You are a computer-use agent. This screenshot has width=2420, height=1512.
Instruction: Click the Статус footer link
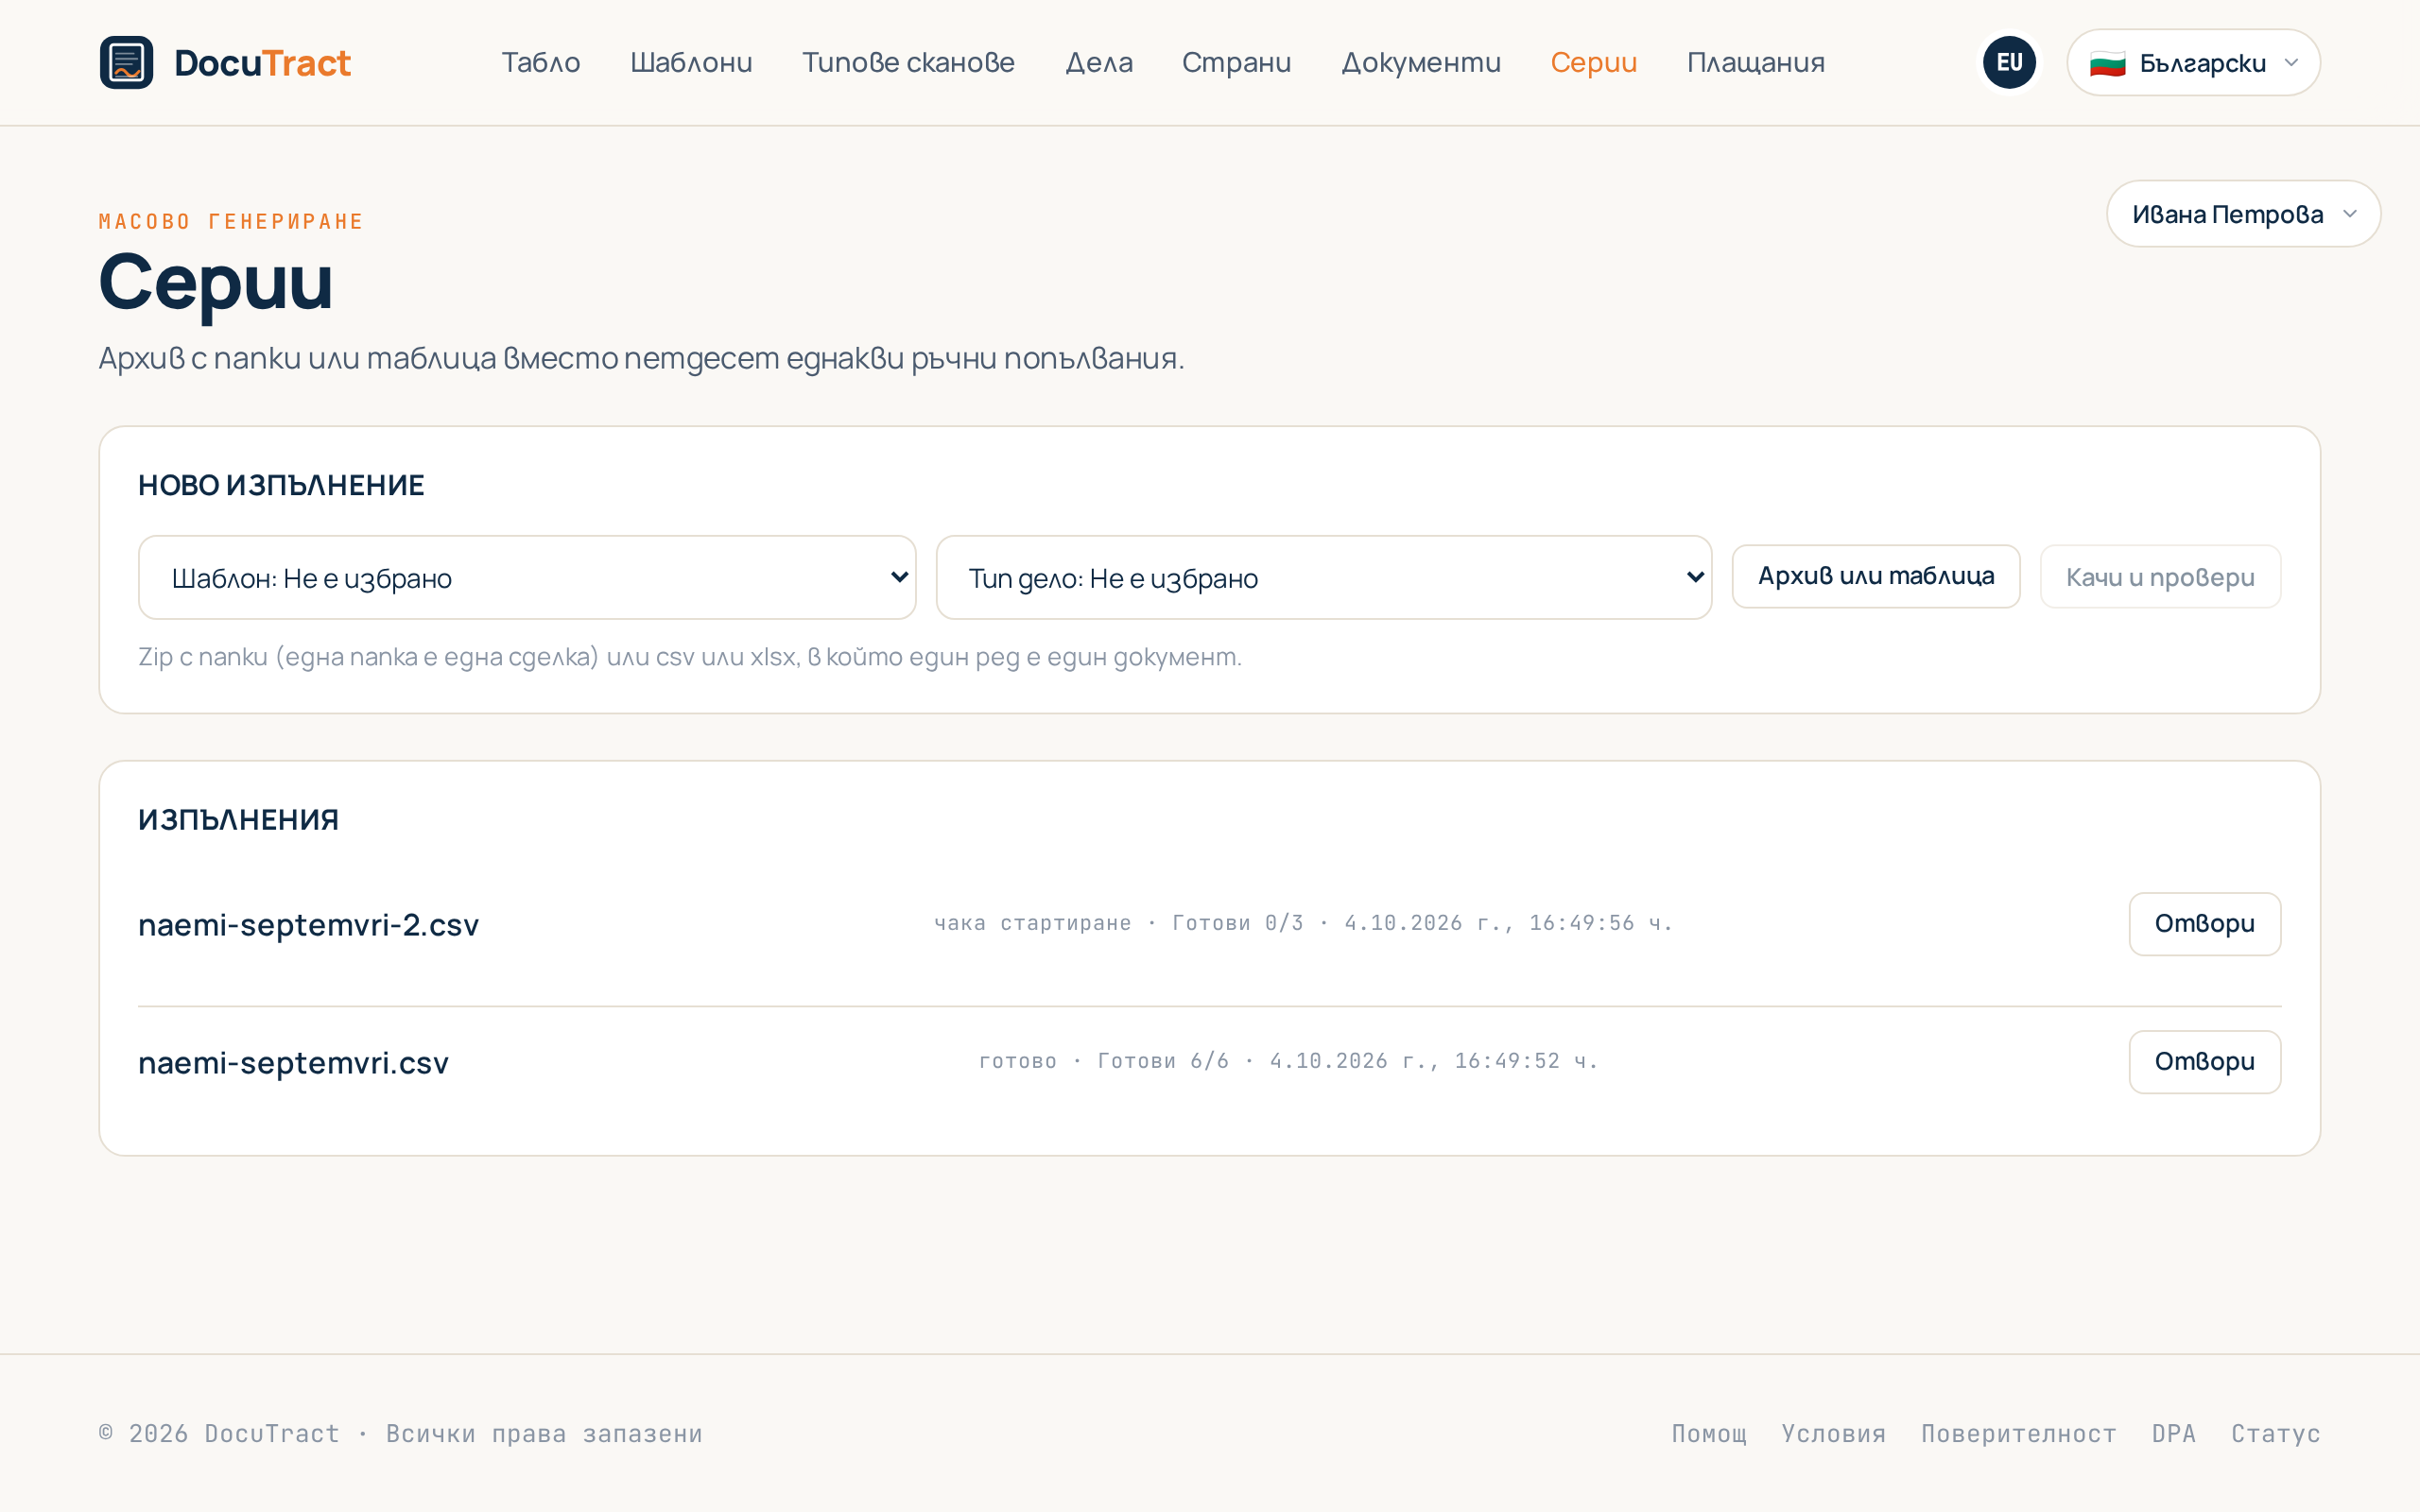point(2275,1433)
